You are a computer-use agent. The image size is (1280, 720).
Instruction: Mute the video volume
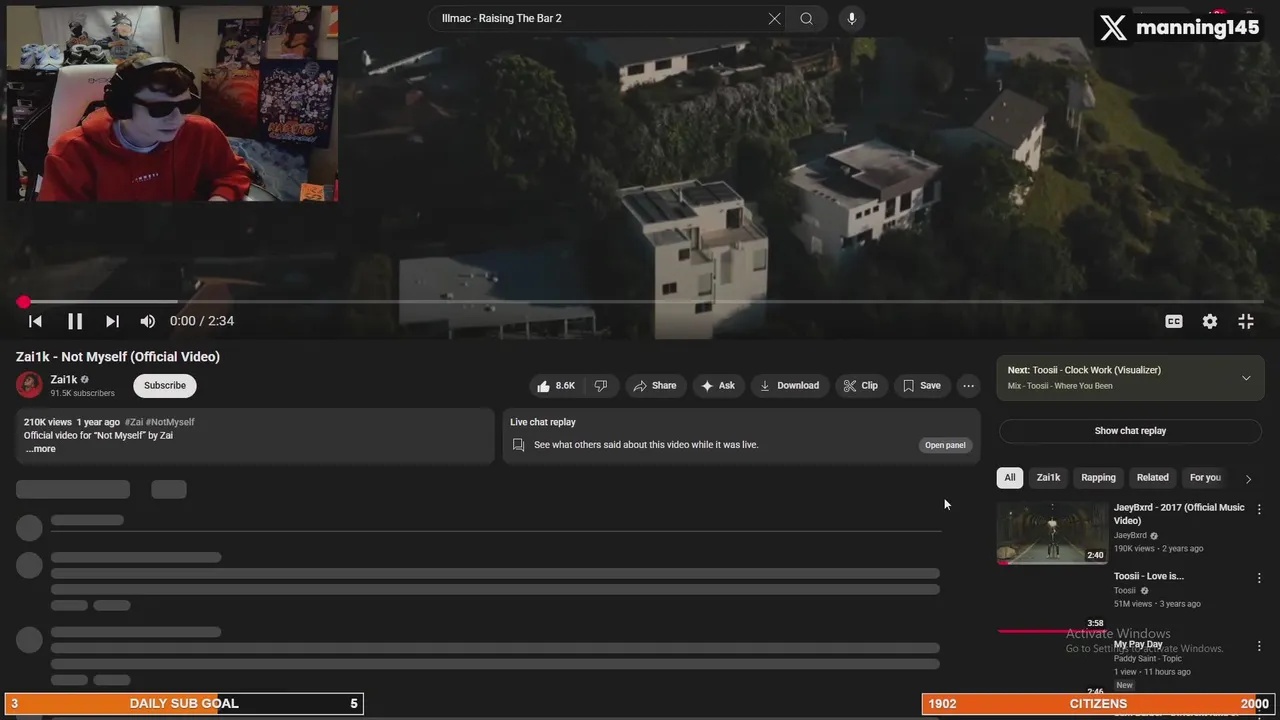[147, 321]
